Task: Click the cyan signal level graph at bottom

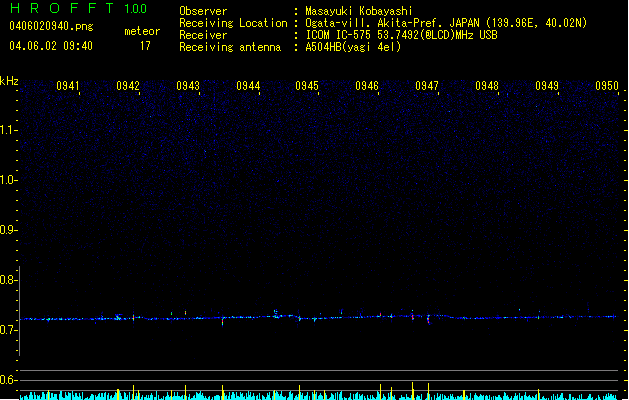Action: tap(319, 396)
